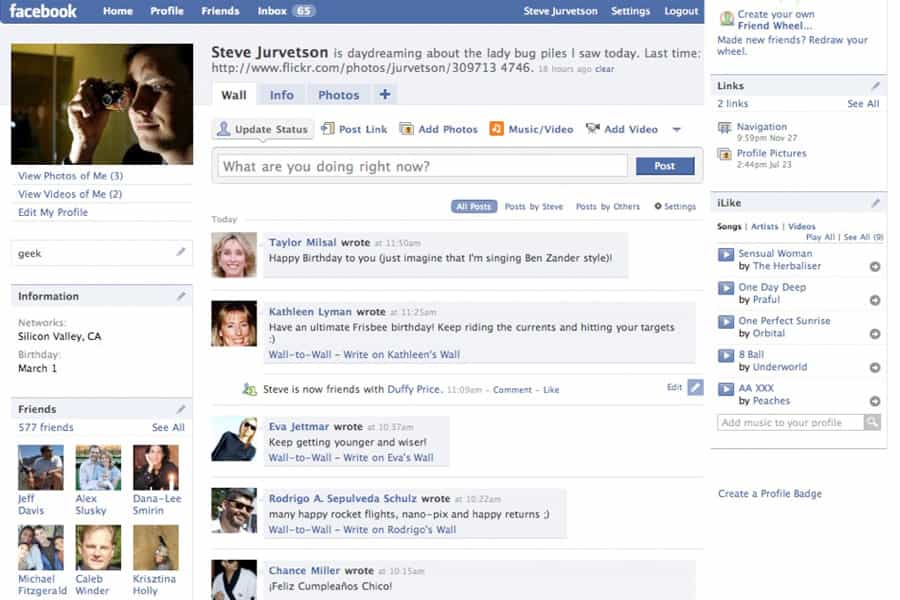900x600 pixels.
Task: Open View Photos of Me (3)
Action: point(70,176)
